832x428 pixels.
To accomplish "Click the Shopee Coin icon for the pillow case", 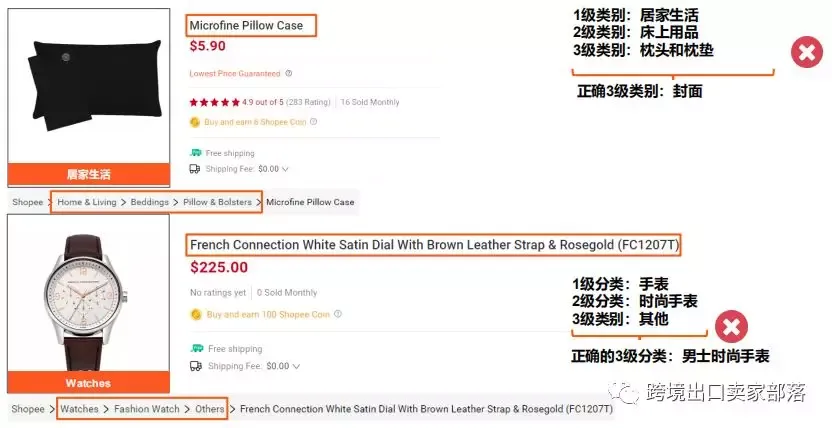I will 195,122.
